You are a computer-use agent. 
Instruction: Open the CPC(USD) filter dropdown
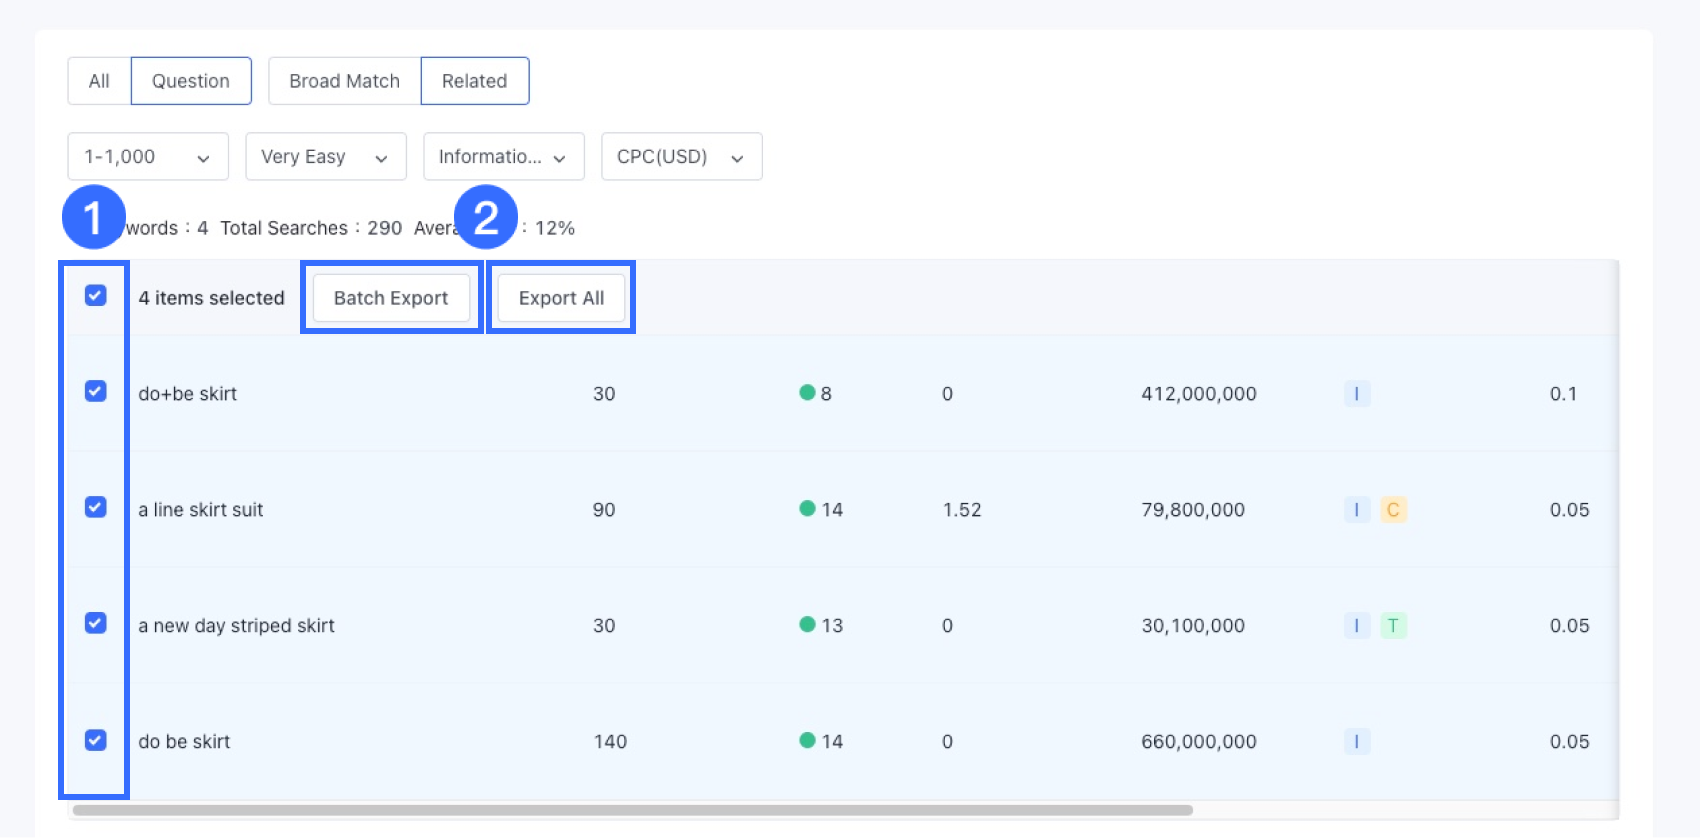tap(681, 157)
